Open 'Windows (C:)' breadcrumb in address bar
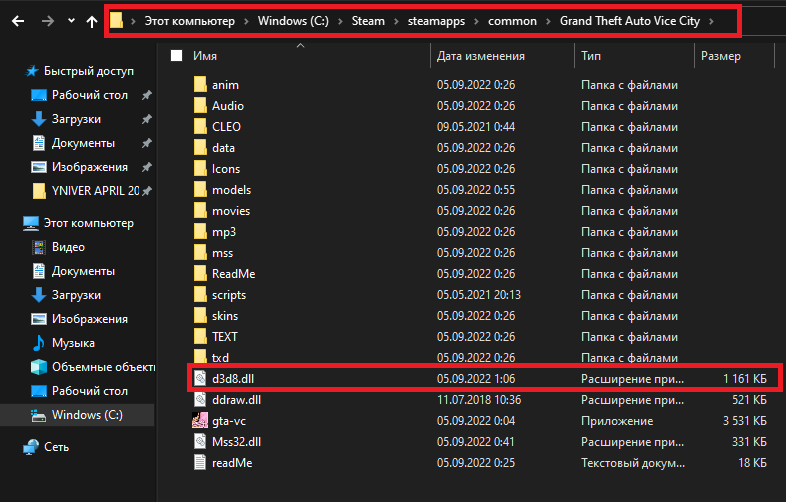 pos(293,21)
